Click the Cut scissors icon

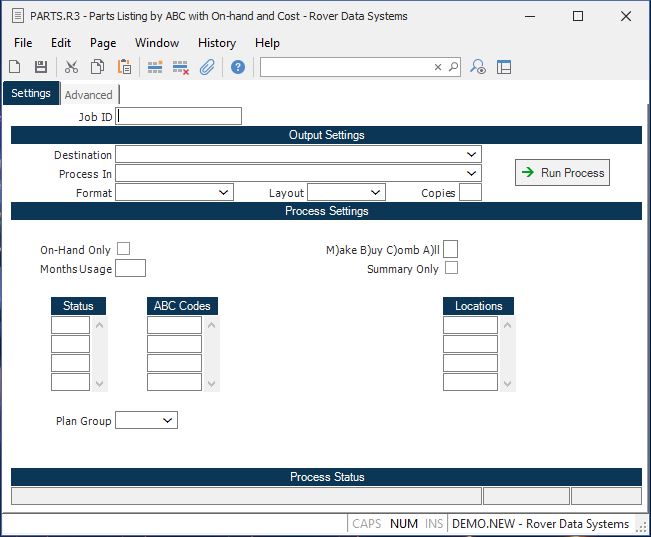pyautogui.click(x=71, y=67)
